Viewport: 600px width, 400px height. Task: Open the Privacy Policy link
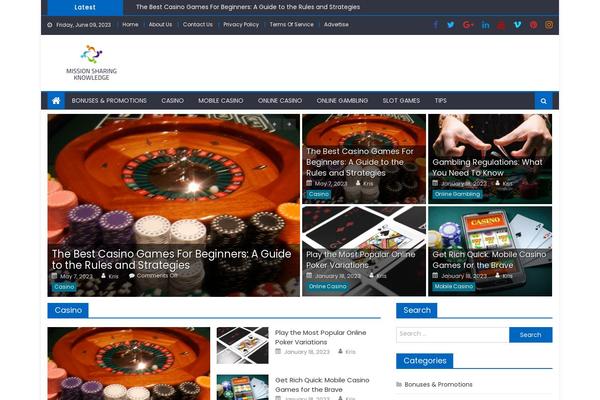(x=241, y=24)
